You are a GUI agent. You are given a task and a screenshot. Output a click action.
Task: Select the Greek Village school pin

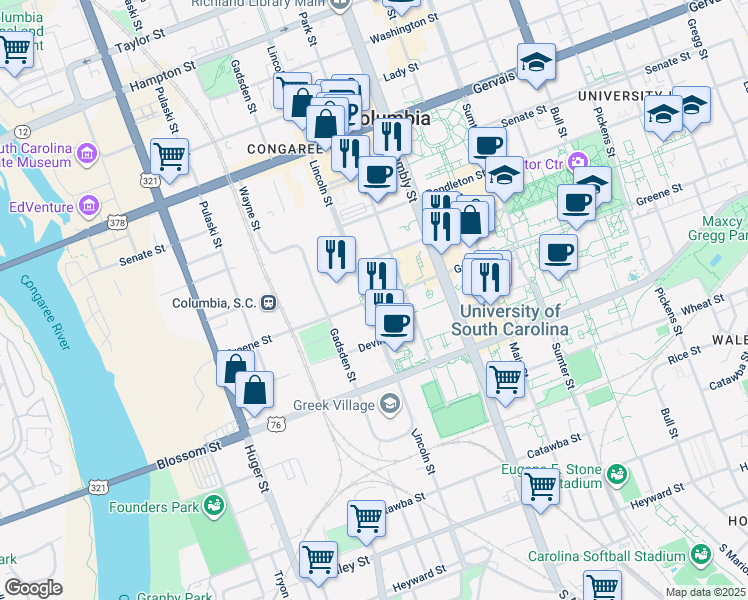pyautogui.click(x=390, y=405)
